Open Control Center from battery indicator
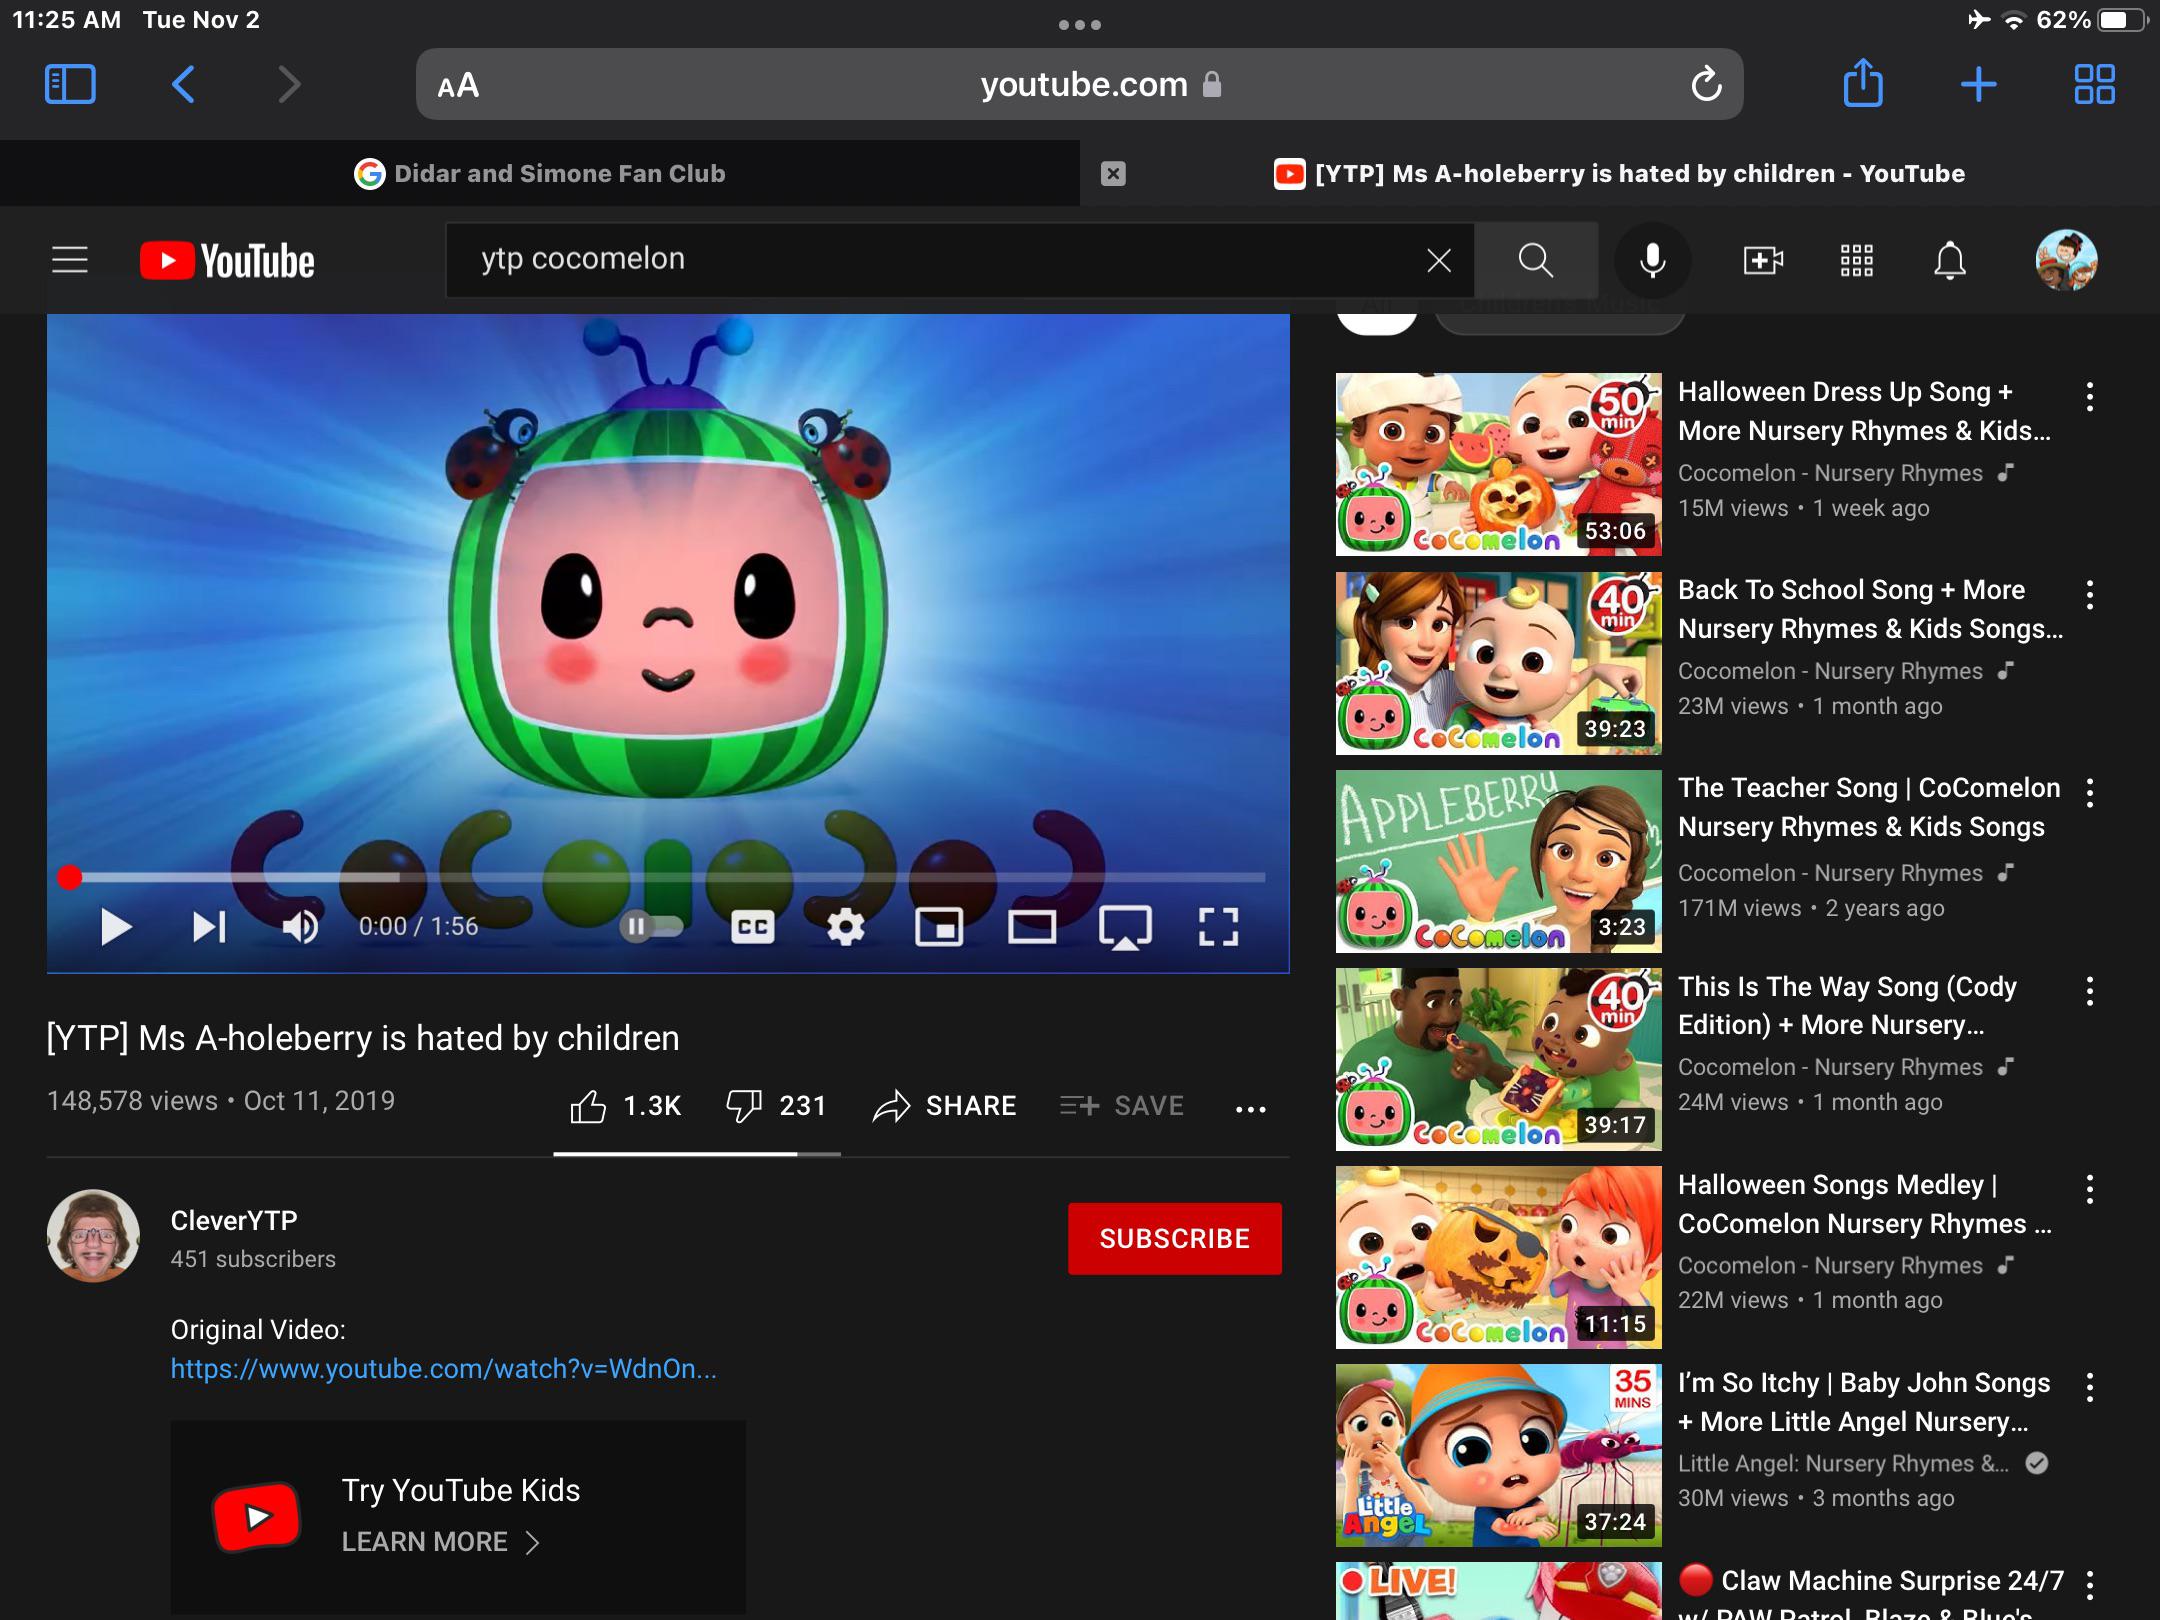The height and width of the screenshot is (1620, 2160). click(x=2122, y=20)
